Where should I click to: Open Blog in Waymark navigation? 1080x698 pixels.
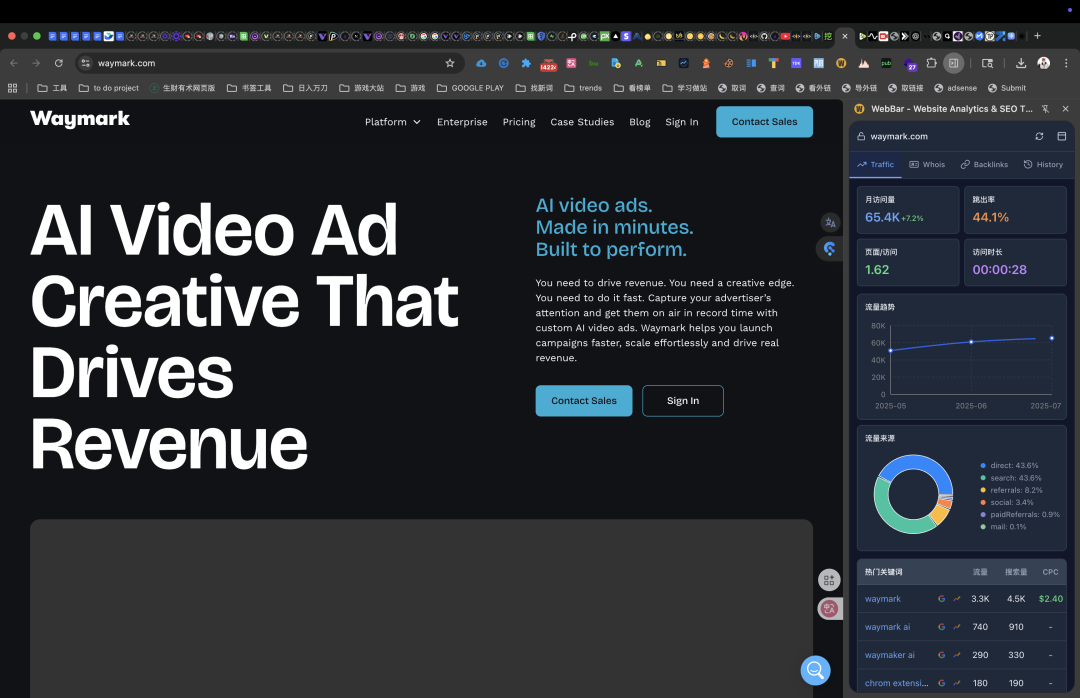tap(640, 122)
